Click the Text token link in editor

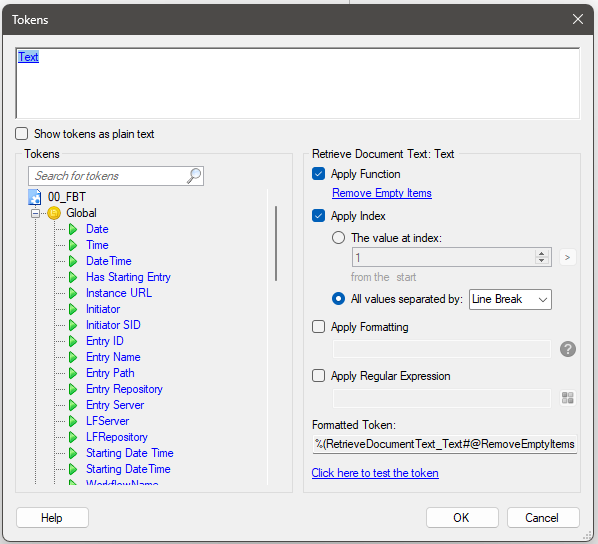[28, 57]
